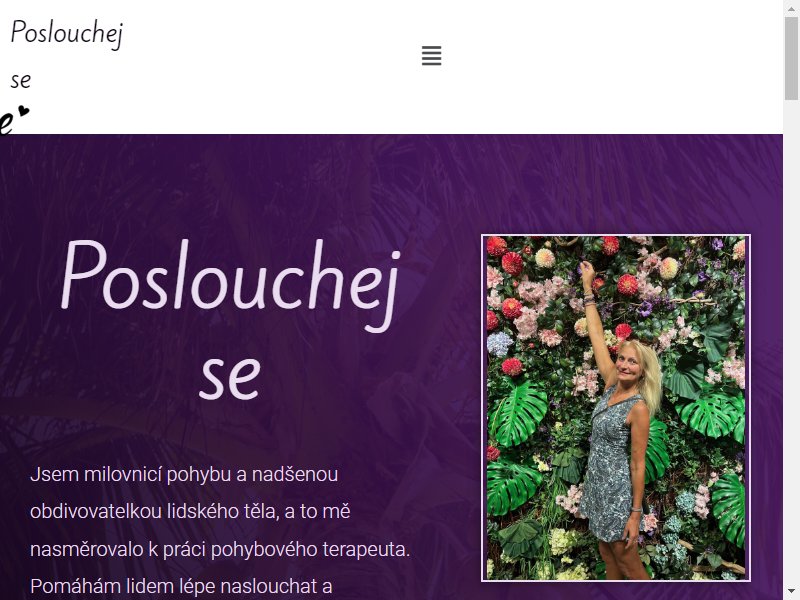Click the paragraph line 'Jsem milovnicí pohybu a nadšenou'
The height and width of the screenshot is (600, 800).
tap(184, 474)
